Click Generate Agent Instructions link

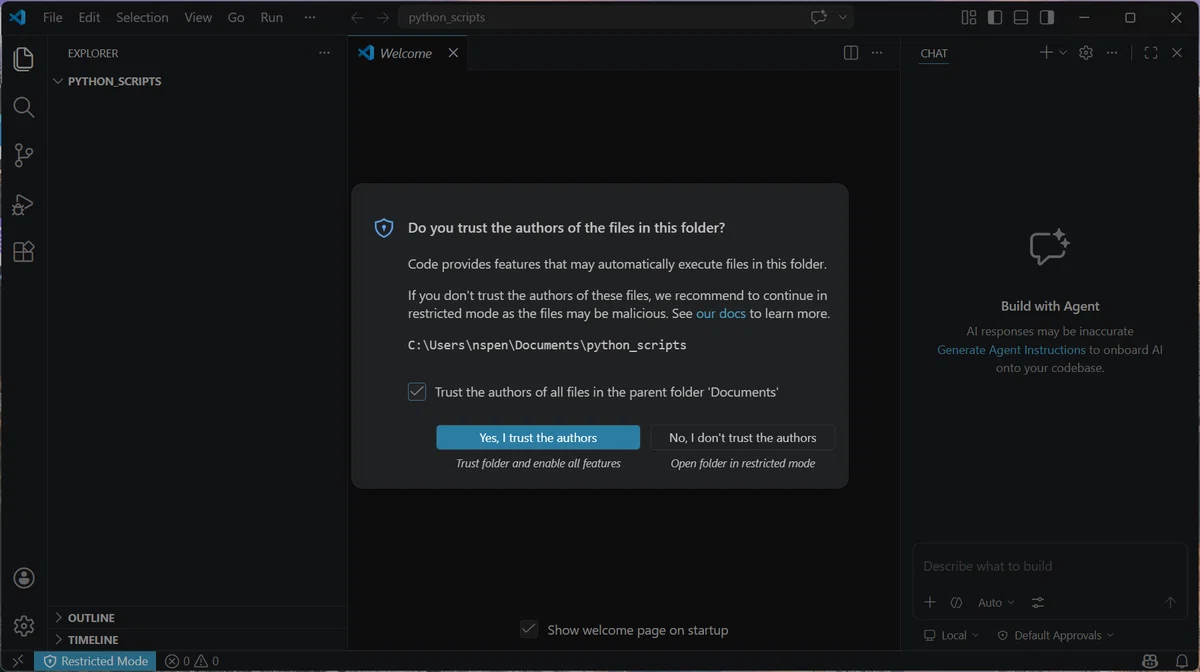point(1011,350)
